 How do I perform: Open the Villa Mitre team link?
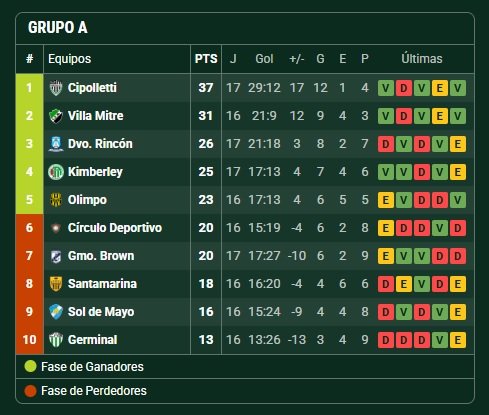point(96,116)
